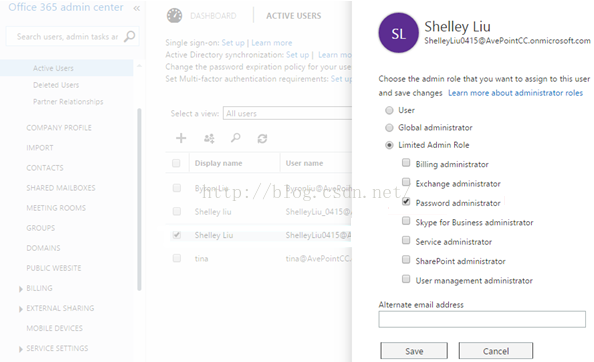
Task: Open DOMAINS in the sidebar
Action: tap(43, 248)
